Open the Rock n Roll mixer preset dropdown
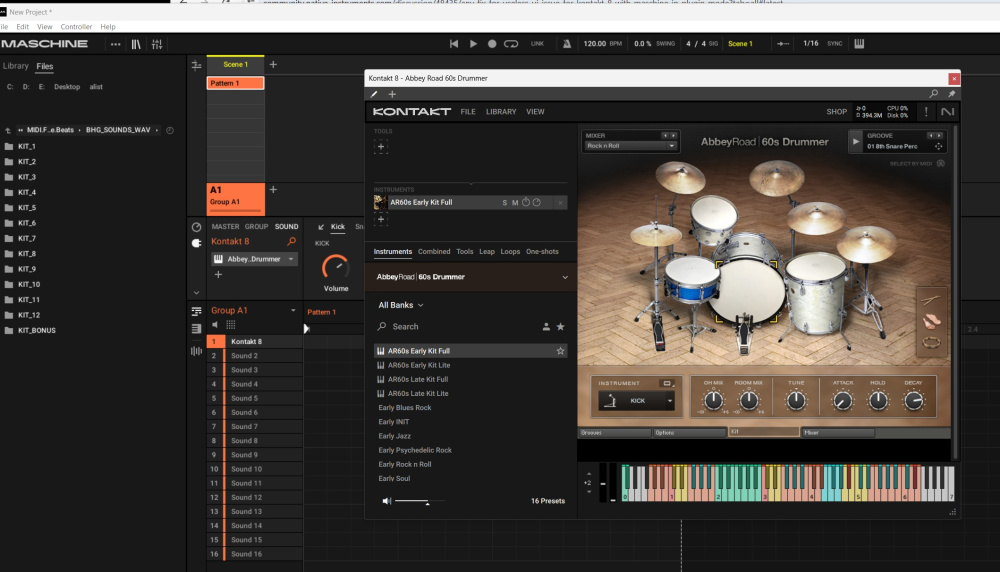 [x=630, y=146]
